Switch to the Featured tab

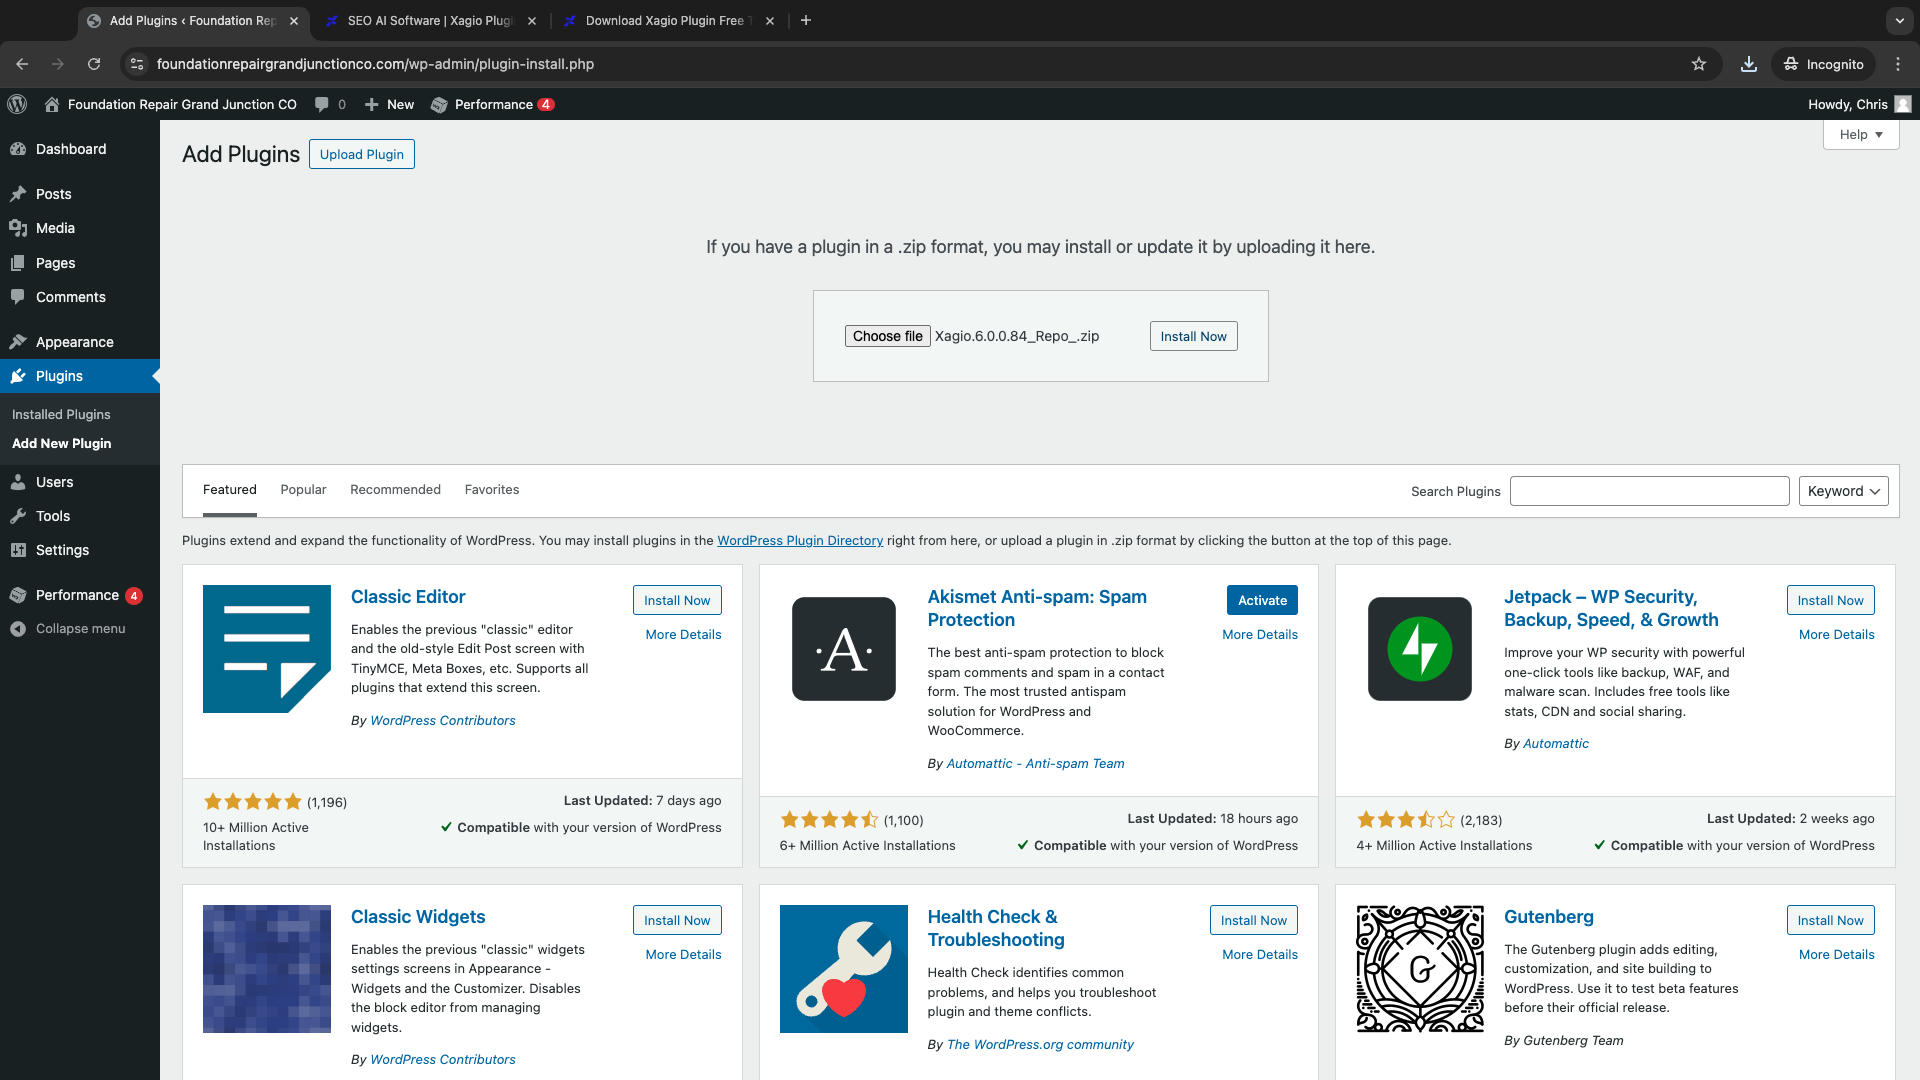(230, 490)
